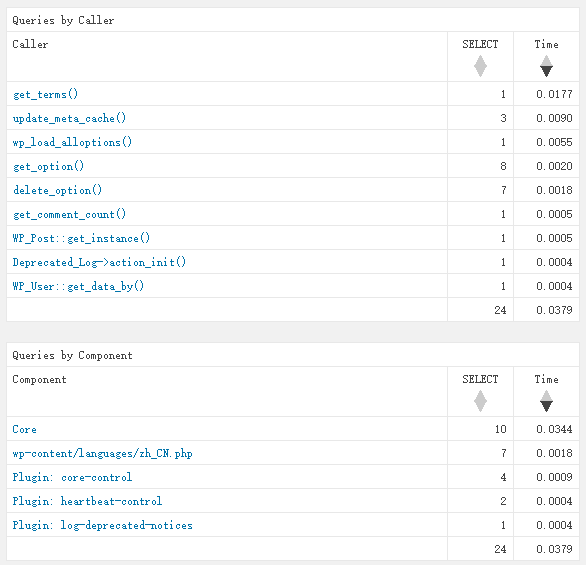Filter queries by Core component

pos(25,429)
